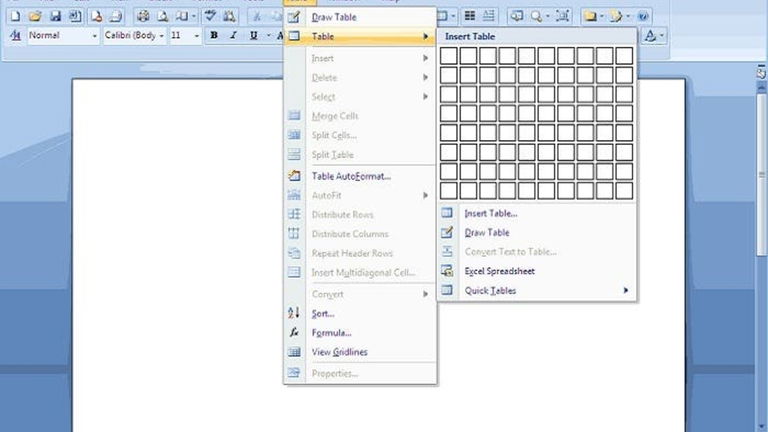
Task: Open the Normal style dropdown
Action: pos(94,36)
